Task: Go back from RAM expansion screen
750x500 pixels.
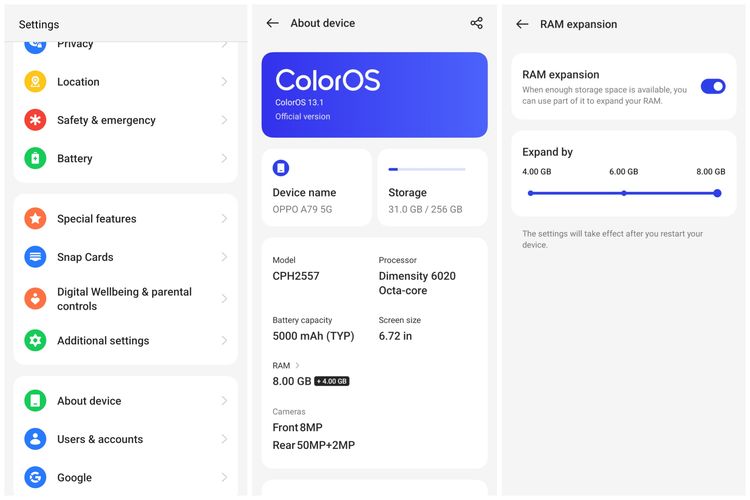Action: pos(522,24)
